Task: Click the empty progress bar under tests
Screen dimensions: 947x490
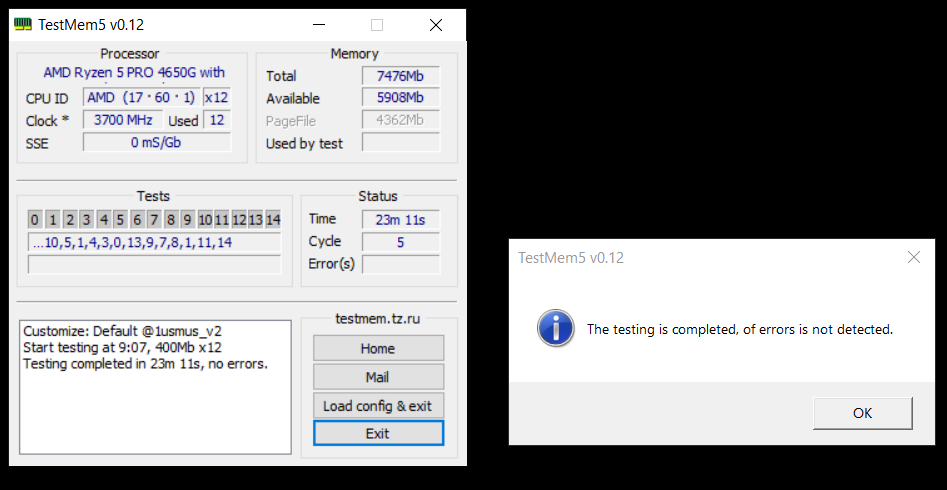Action: [x=154, y=265]
